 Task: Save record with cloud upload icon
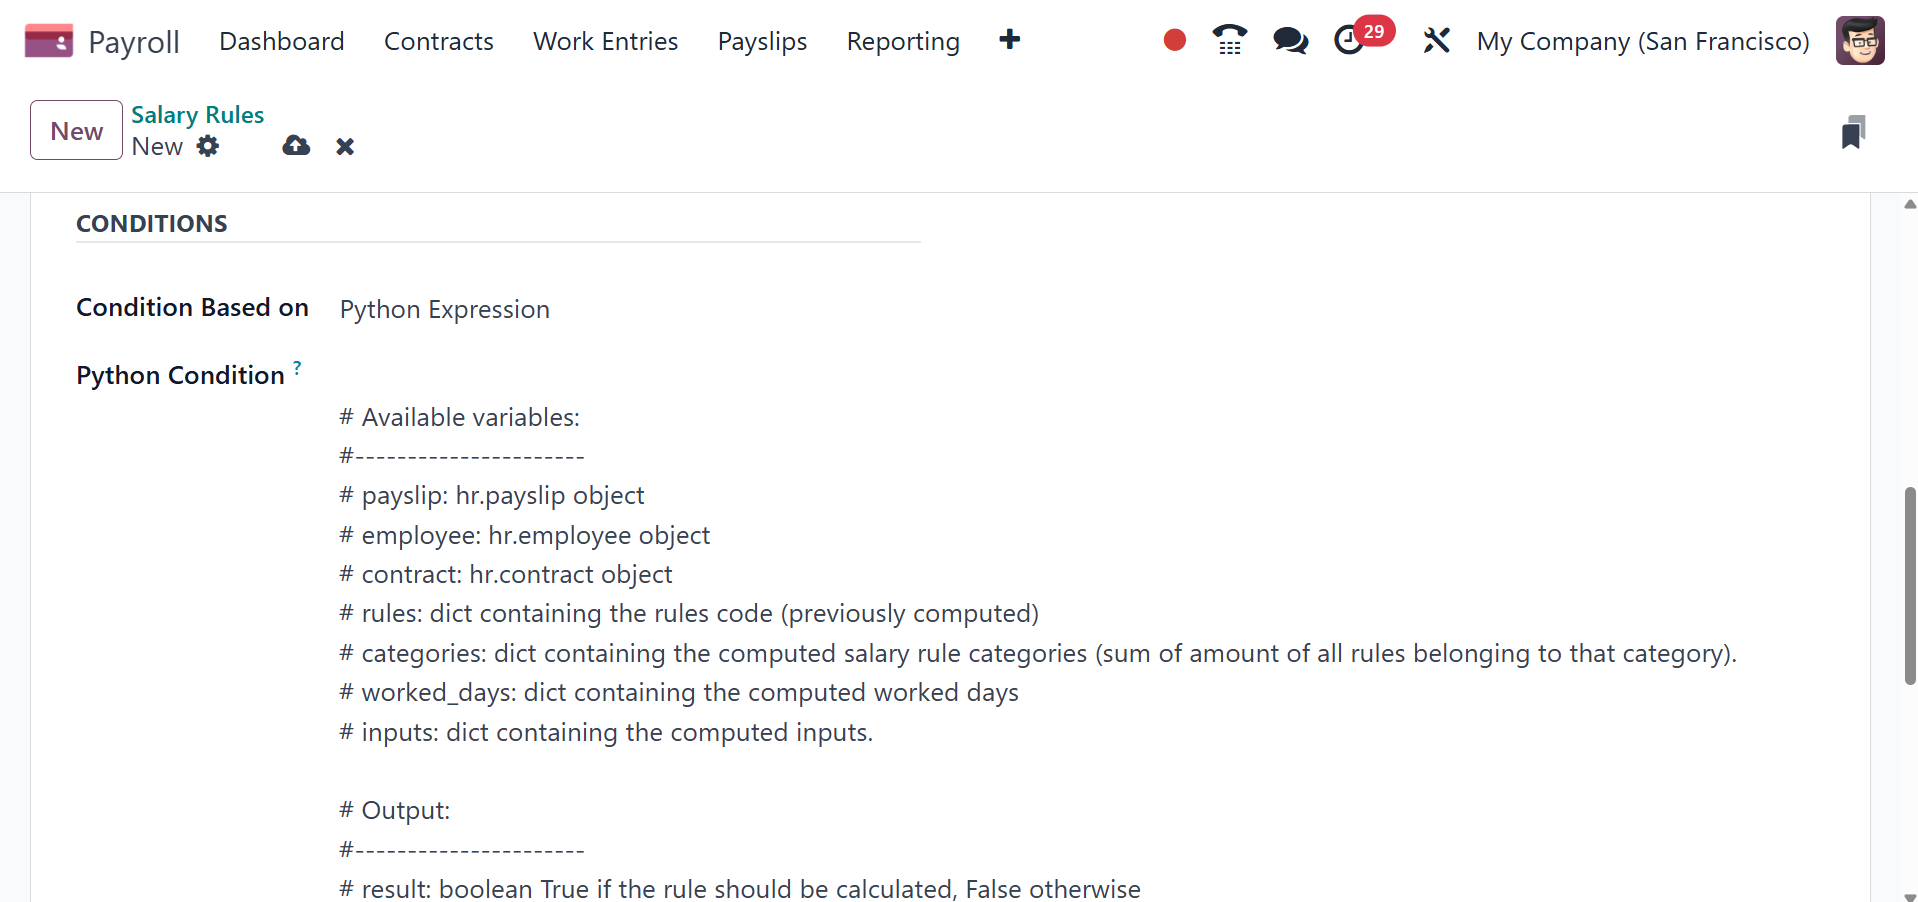pyautogui.click(x=296, y=146)
